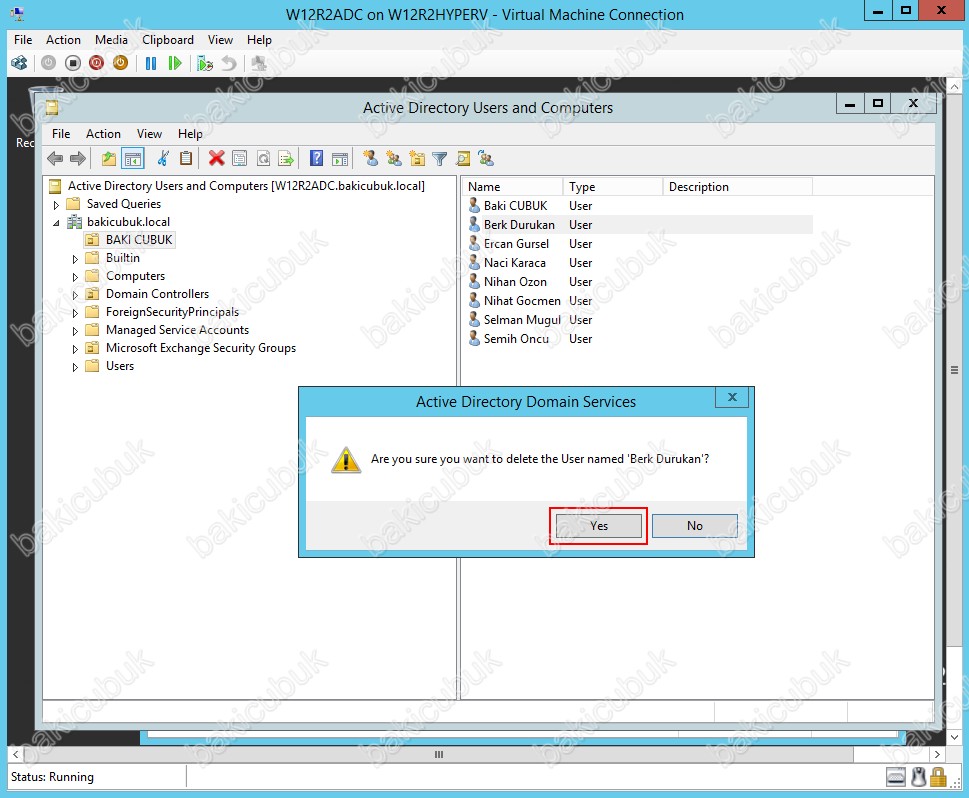Click the orange Save state icon
This screenshot has height=798, width=969.
pyautogui.click(x=121, y=63)
